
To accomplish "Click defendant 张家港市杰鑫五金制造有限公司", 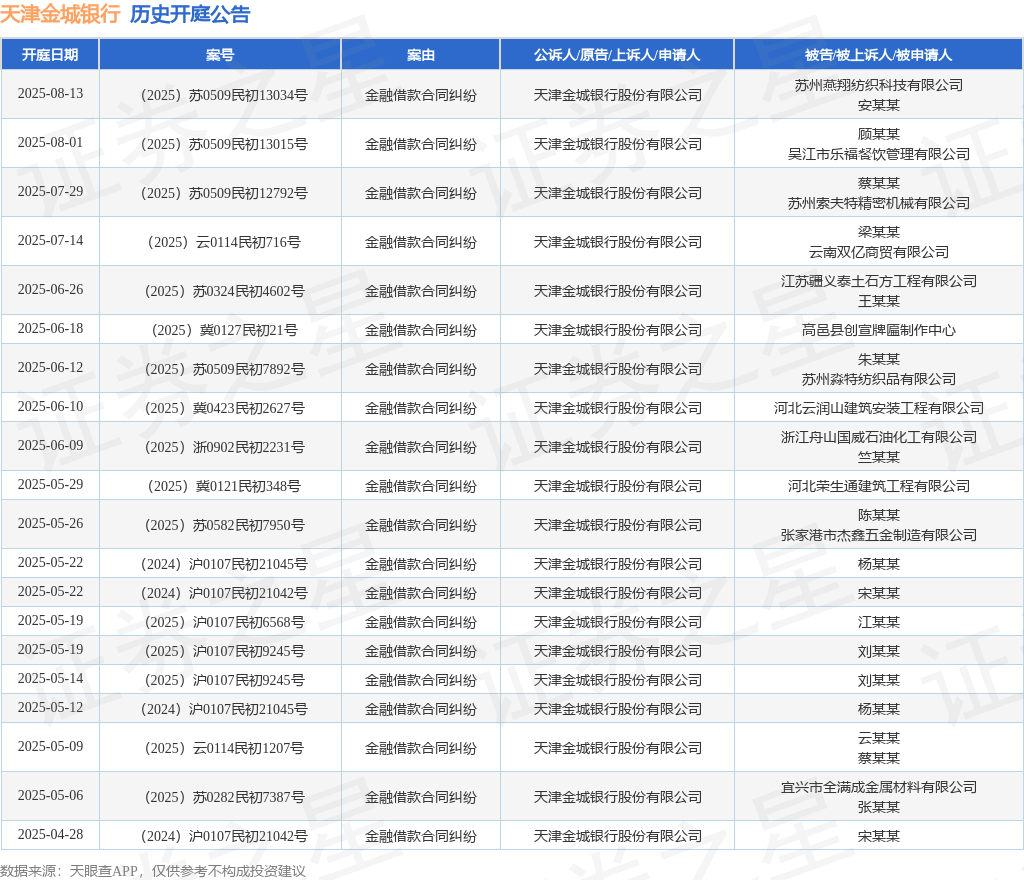I will pos(878,535).
